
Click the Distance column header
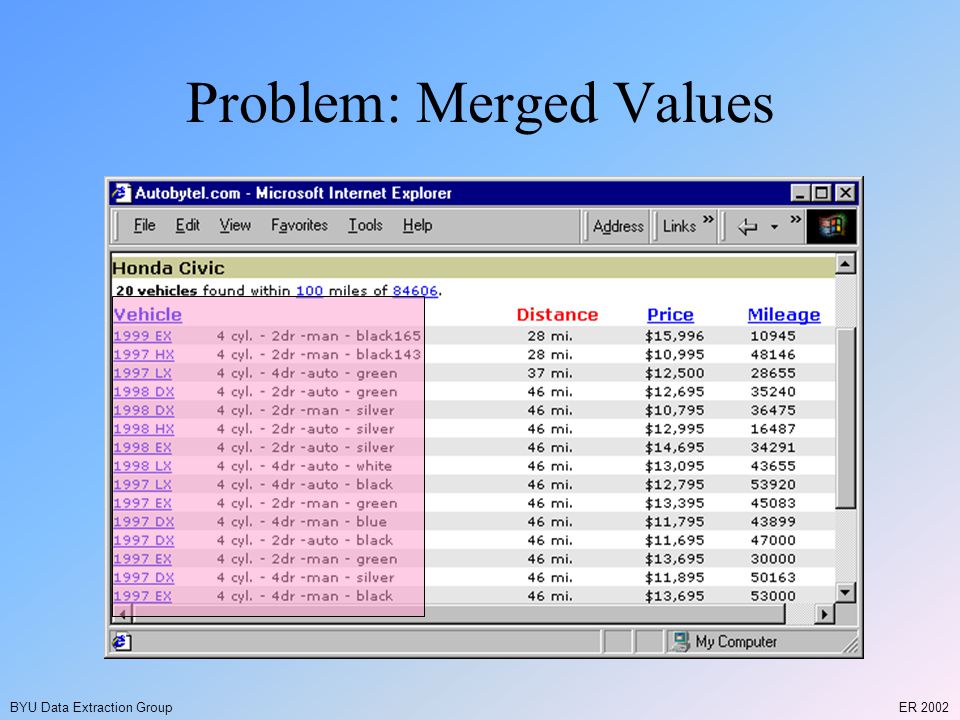pos(557,315)
